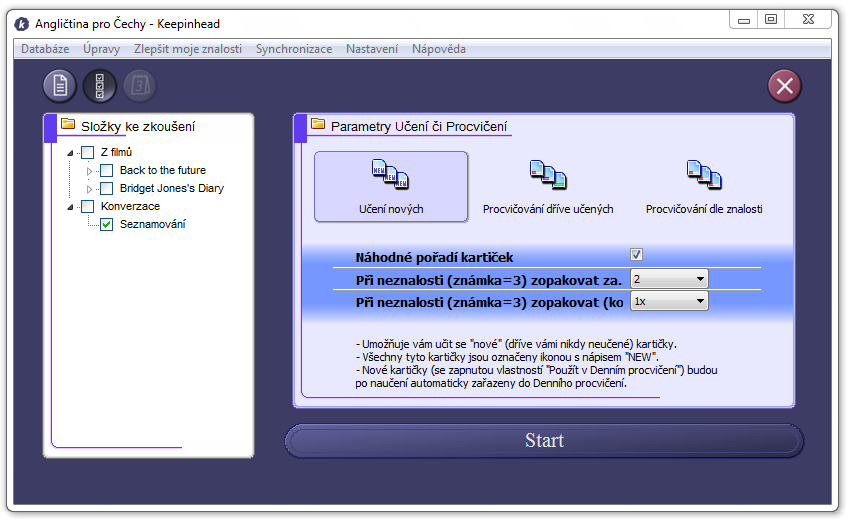The width and height of the screenshot is (847, 519).
Task: Select Učení nových mode
Action: (x=391, y=186)
